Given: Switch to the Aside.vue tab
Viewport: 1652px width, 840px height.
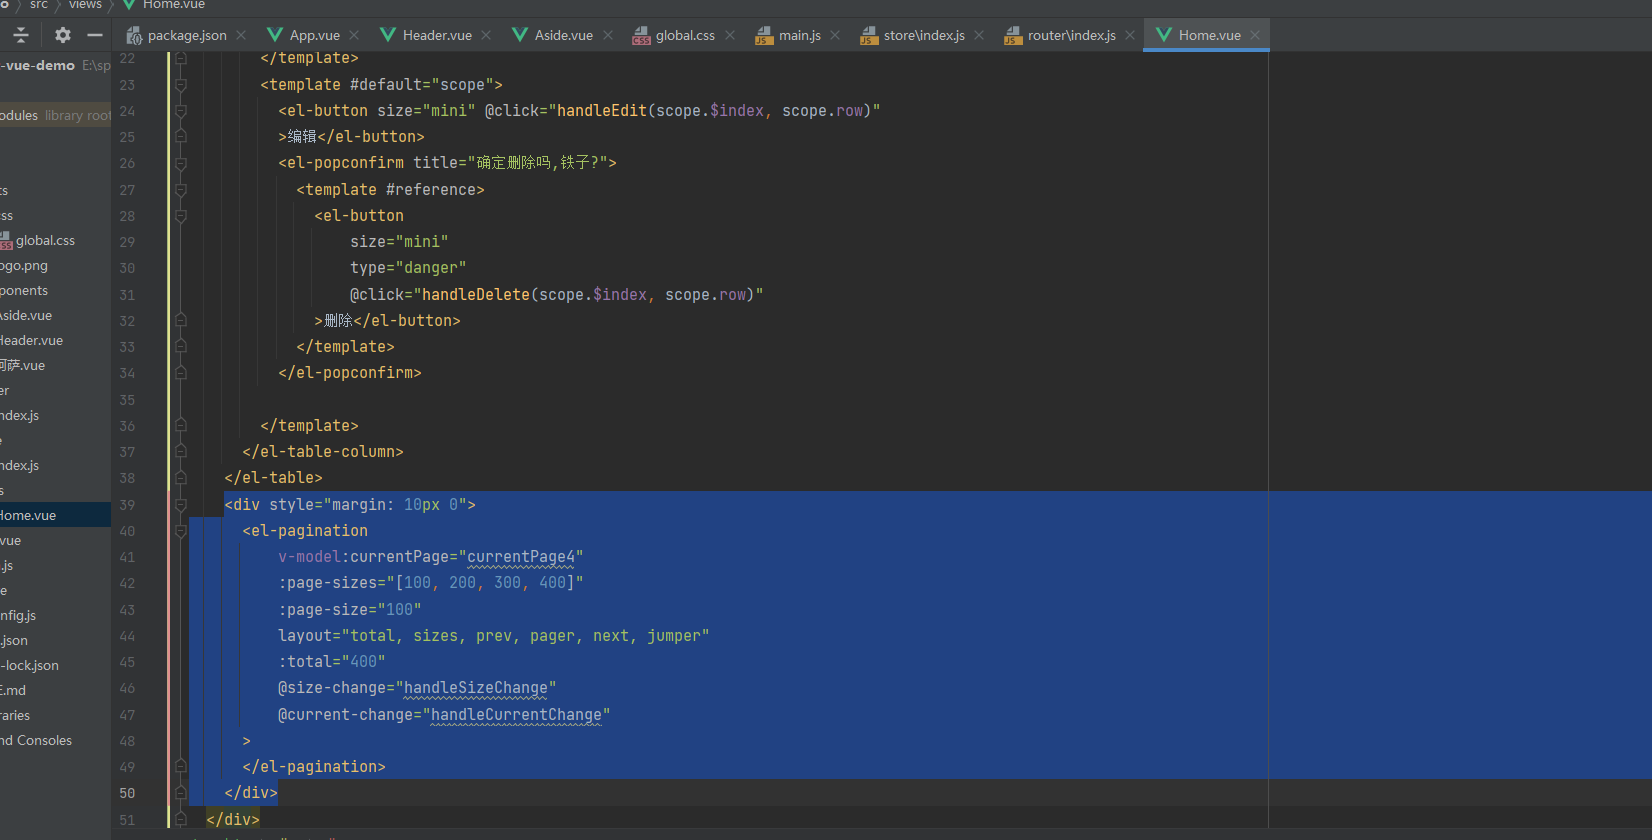Looking at the screenshot, I should [564, 35].
